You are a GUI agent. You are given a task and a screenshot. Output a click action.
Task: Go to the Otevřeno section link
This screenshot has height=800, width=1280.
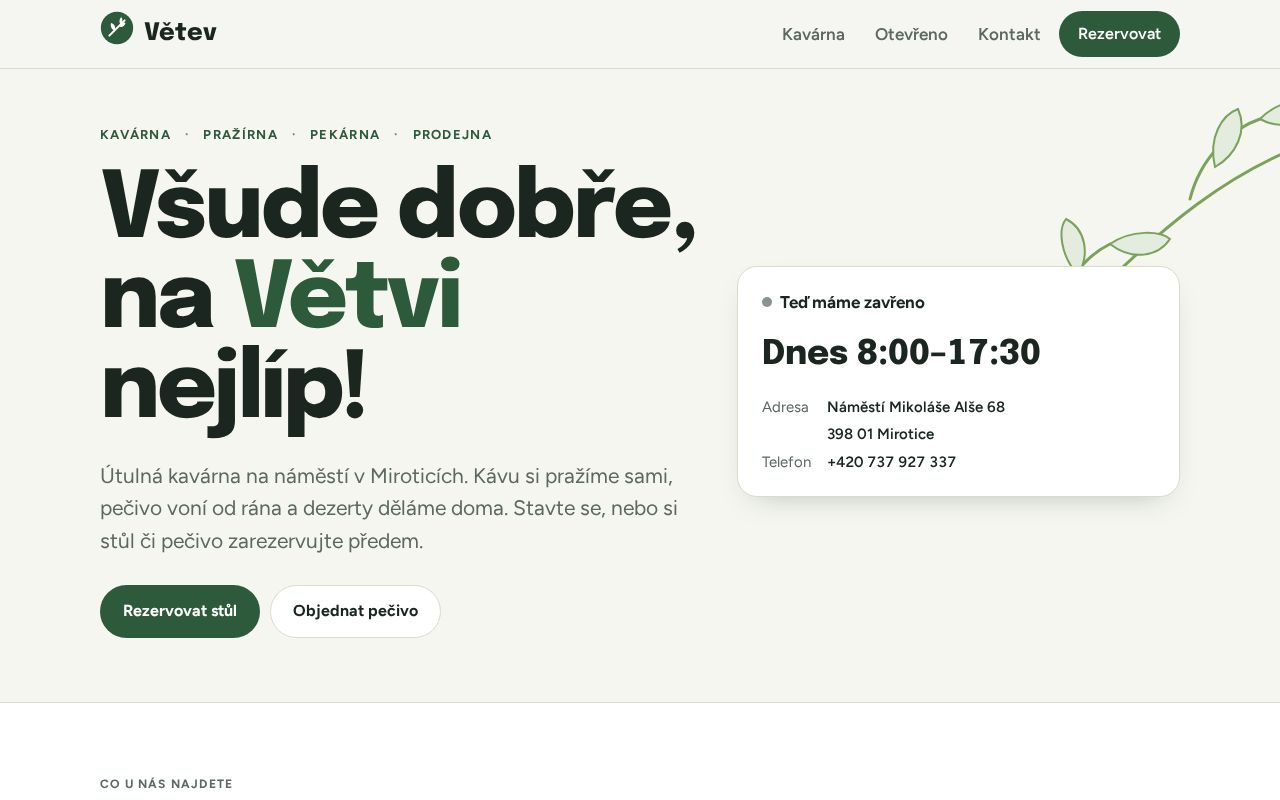pos(911,34)
